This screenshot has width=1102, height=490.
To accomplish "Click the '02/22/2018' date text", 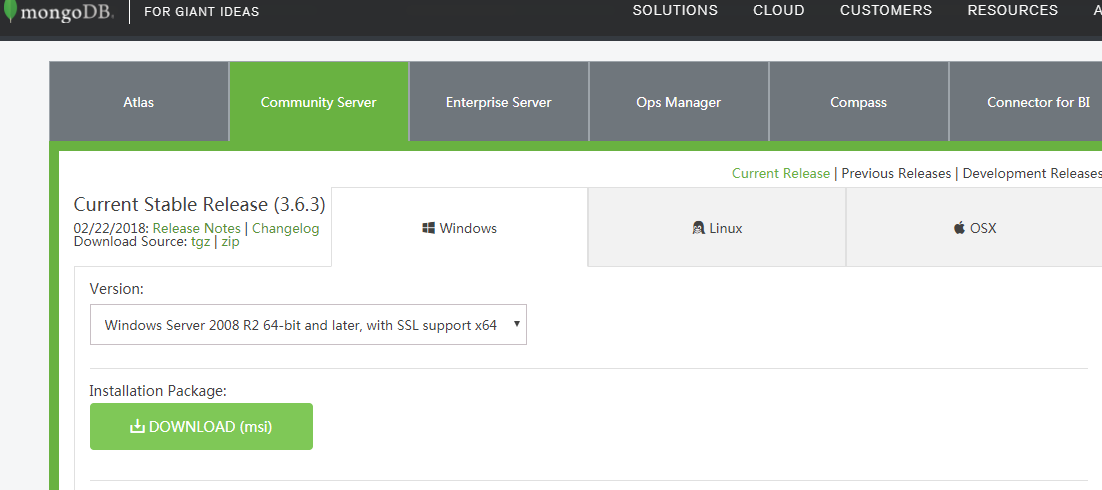I will point(110,228).
